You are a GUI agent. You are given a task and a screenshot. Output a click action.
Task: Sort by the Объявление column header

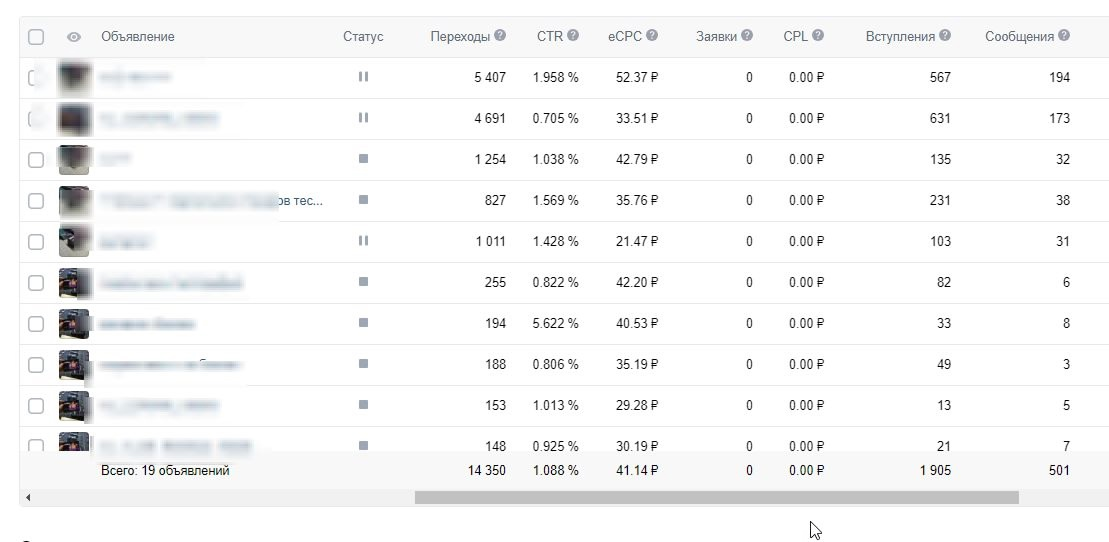[x=138, y=36]
